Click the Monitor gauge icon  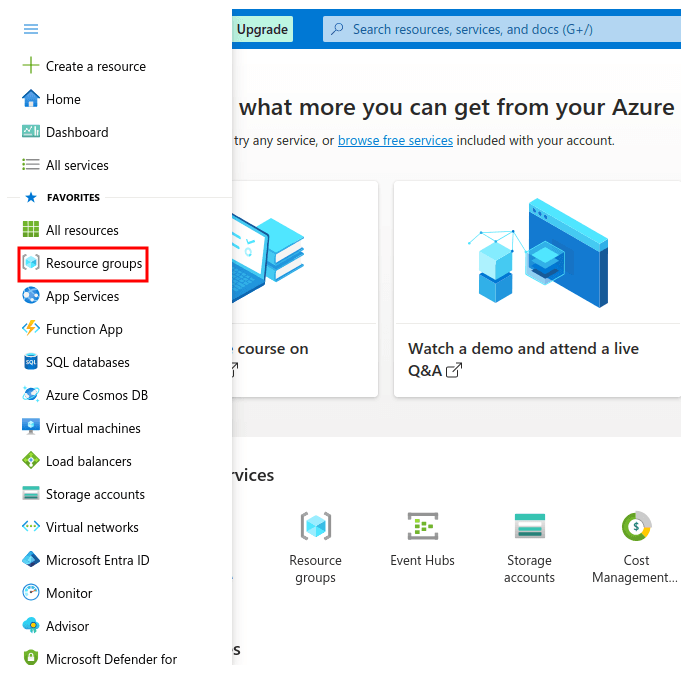(x=31, y=592)
